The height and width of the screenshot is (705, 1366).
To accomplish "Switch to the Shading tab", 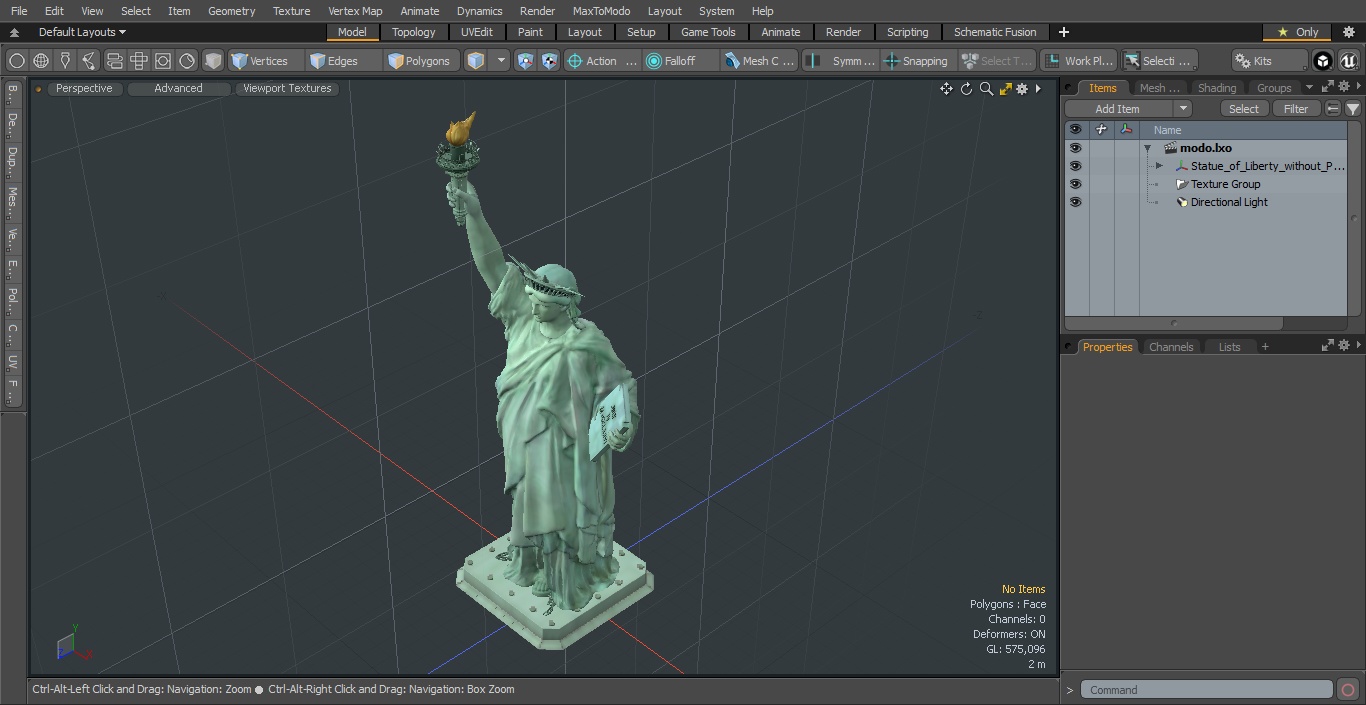I will coord(1217,88).
